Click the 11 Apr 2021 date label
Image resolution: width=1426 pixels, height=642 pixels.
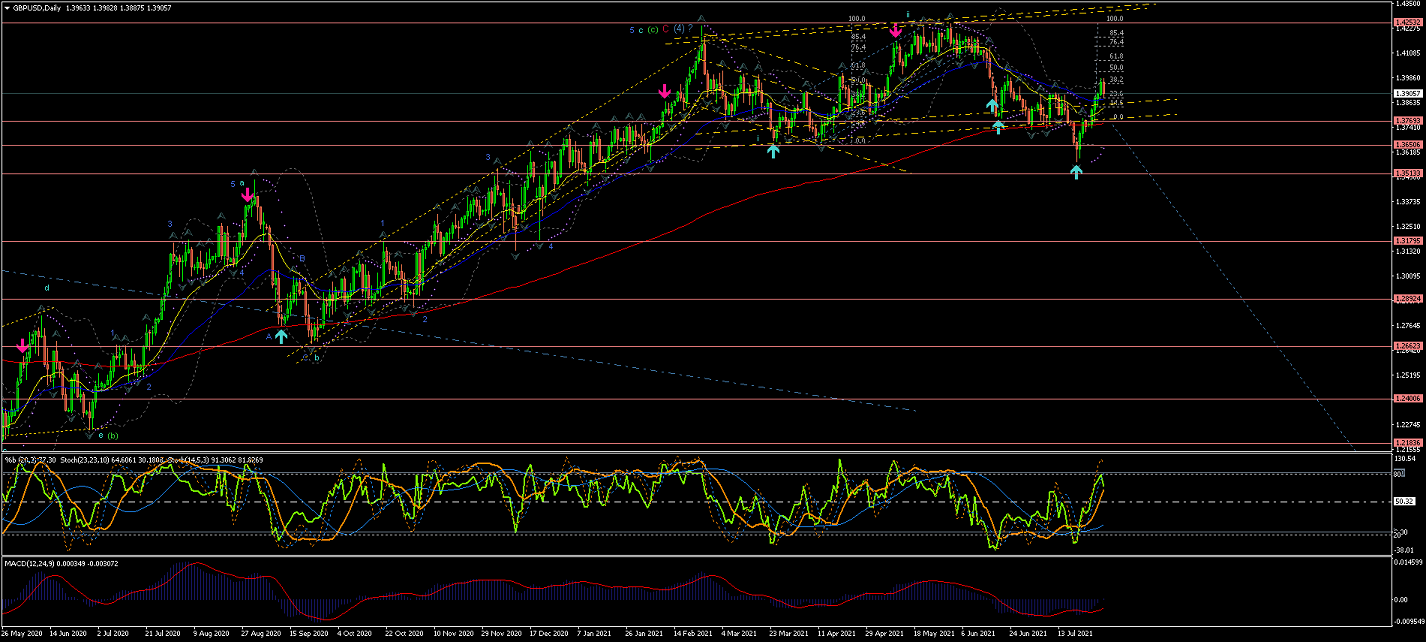[837, 634]
